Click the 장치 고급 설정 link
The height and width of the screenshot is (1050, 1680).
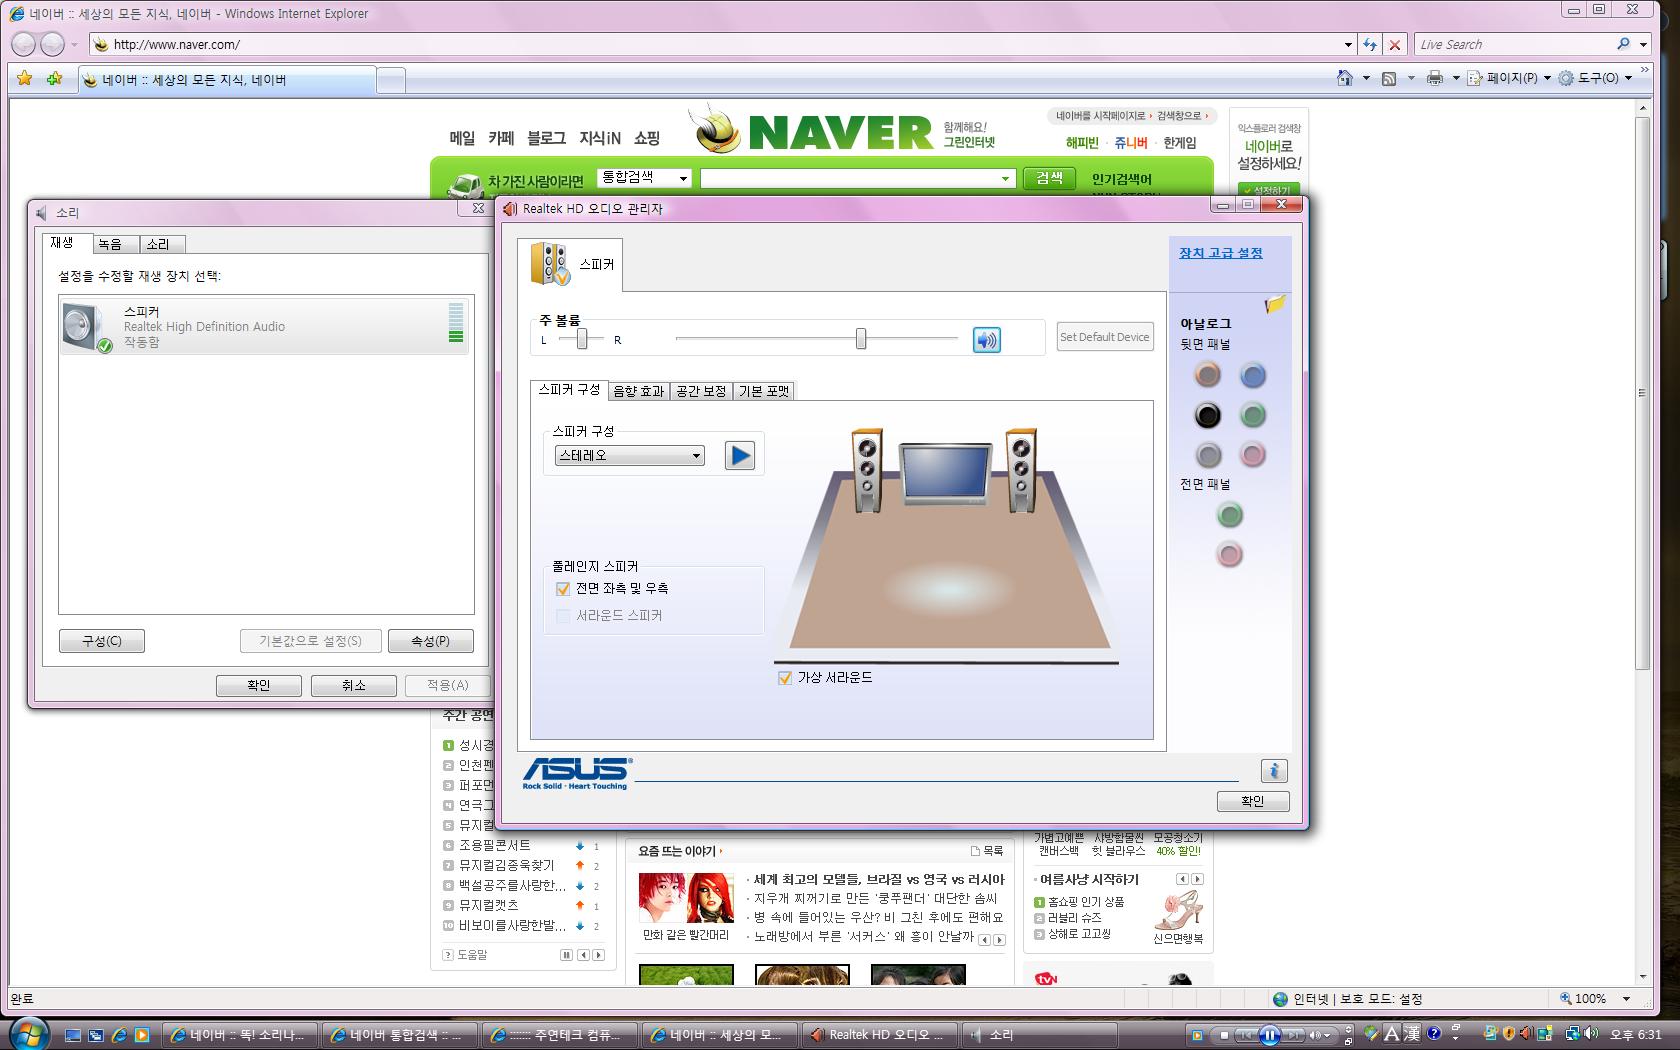click(1220, 253)
